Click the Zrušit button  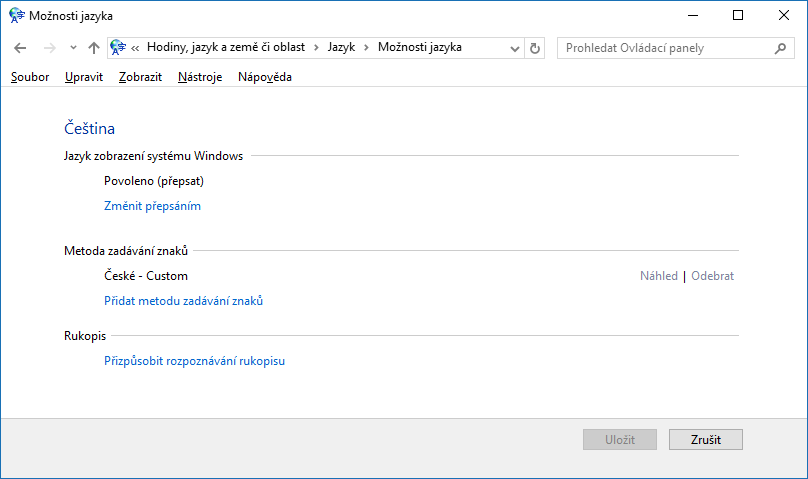coord(706,440)
